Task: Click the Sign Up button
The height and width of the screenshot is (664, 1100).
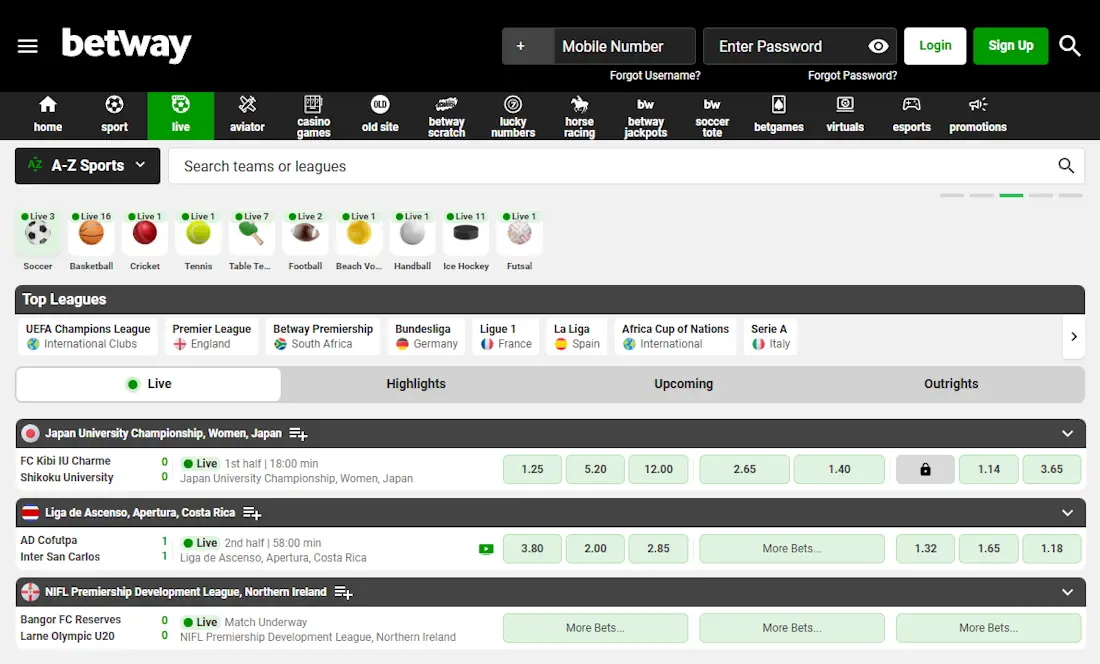Action: 1010,46
